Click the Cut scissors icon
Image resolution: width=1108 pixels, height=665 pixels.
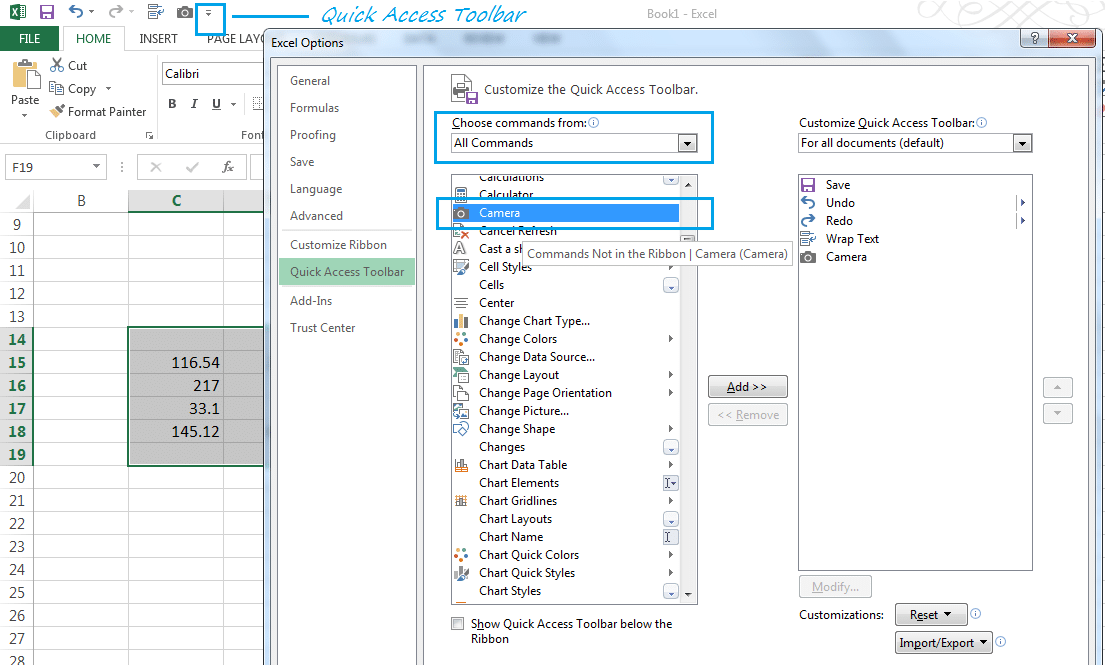(x=57, y=65)
